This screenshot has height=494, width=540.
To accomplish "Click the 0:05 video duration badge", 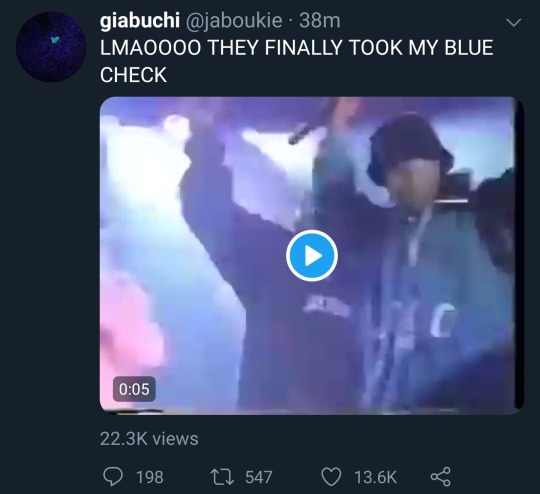I will (134, 389).
